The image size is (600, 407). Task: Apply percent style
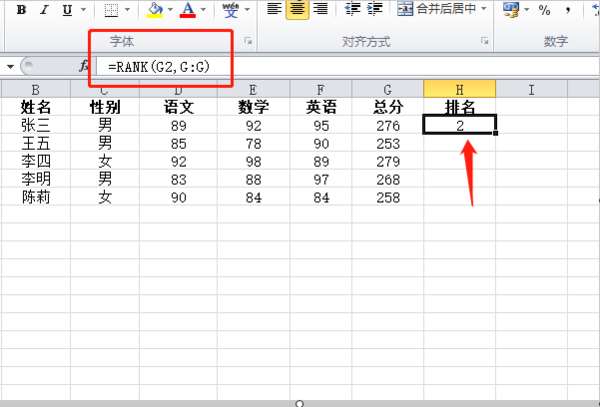coord(544,10)
